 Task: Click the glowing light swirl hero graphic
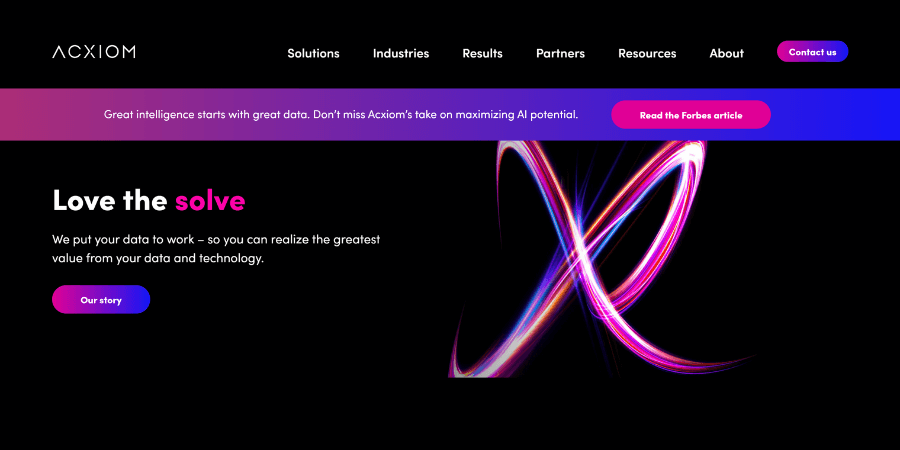(x=600, y=260)
